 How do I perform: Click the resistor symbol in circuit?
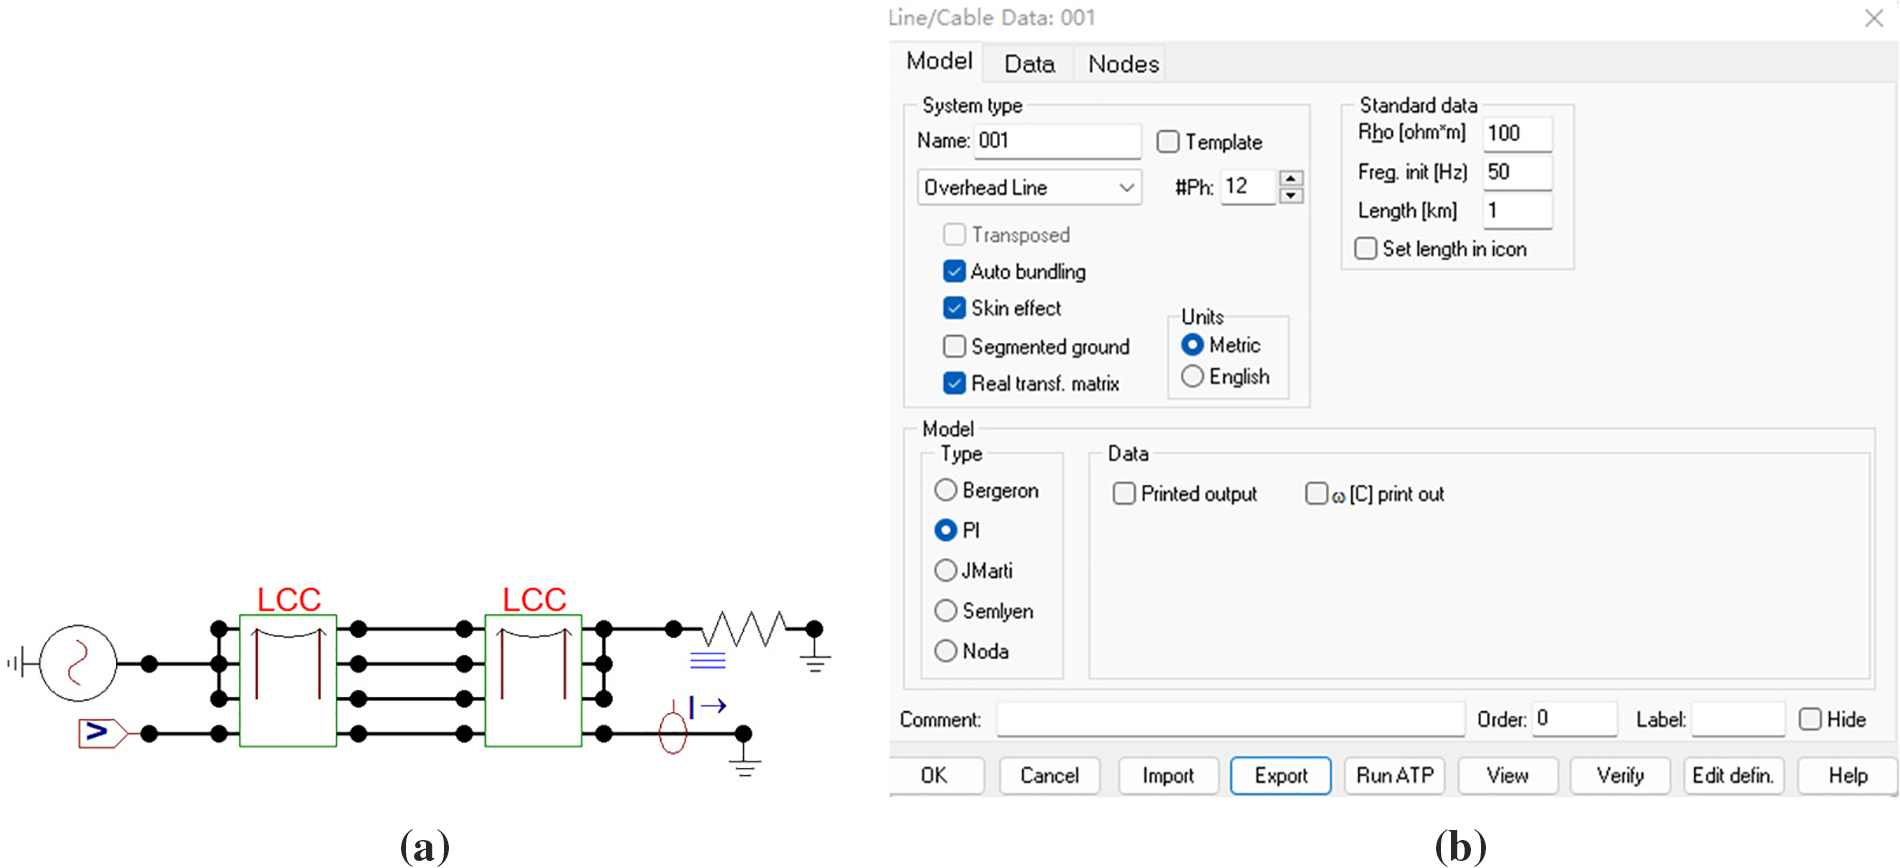point(745,629)
